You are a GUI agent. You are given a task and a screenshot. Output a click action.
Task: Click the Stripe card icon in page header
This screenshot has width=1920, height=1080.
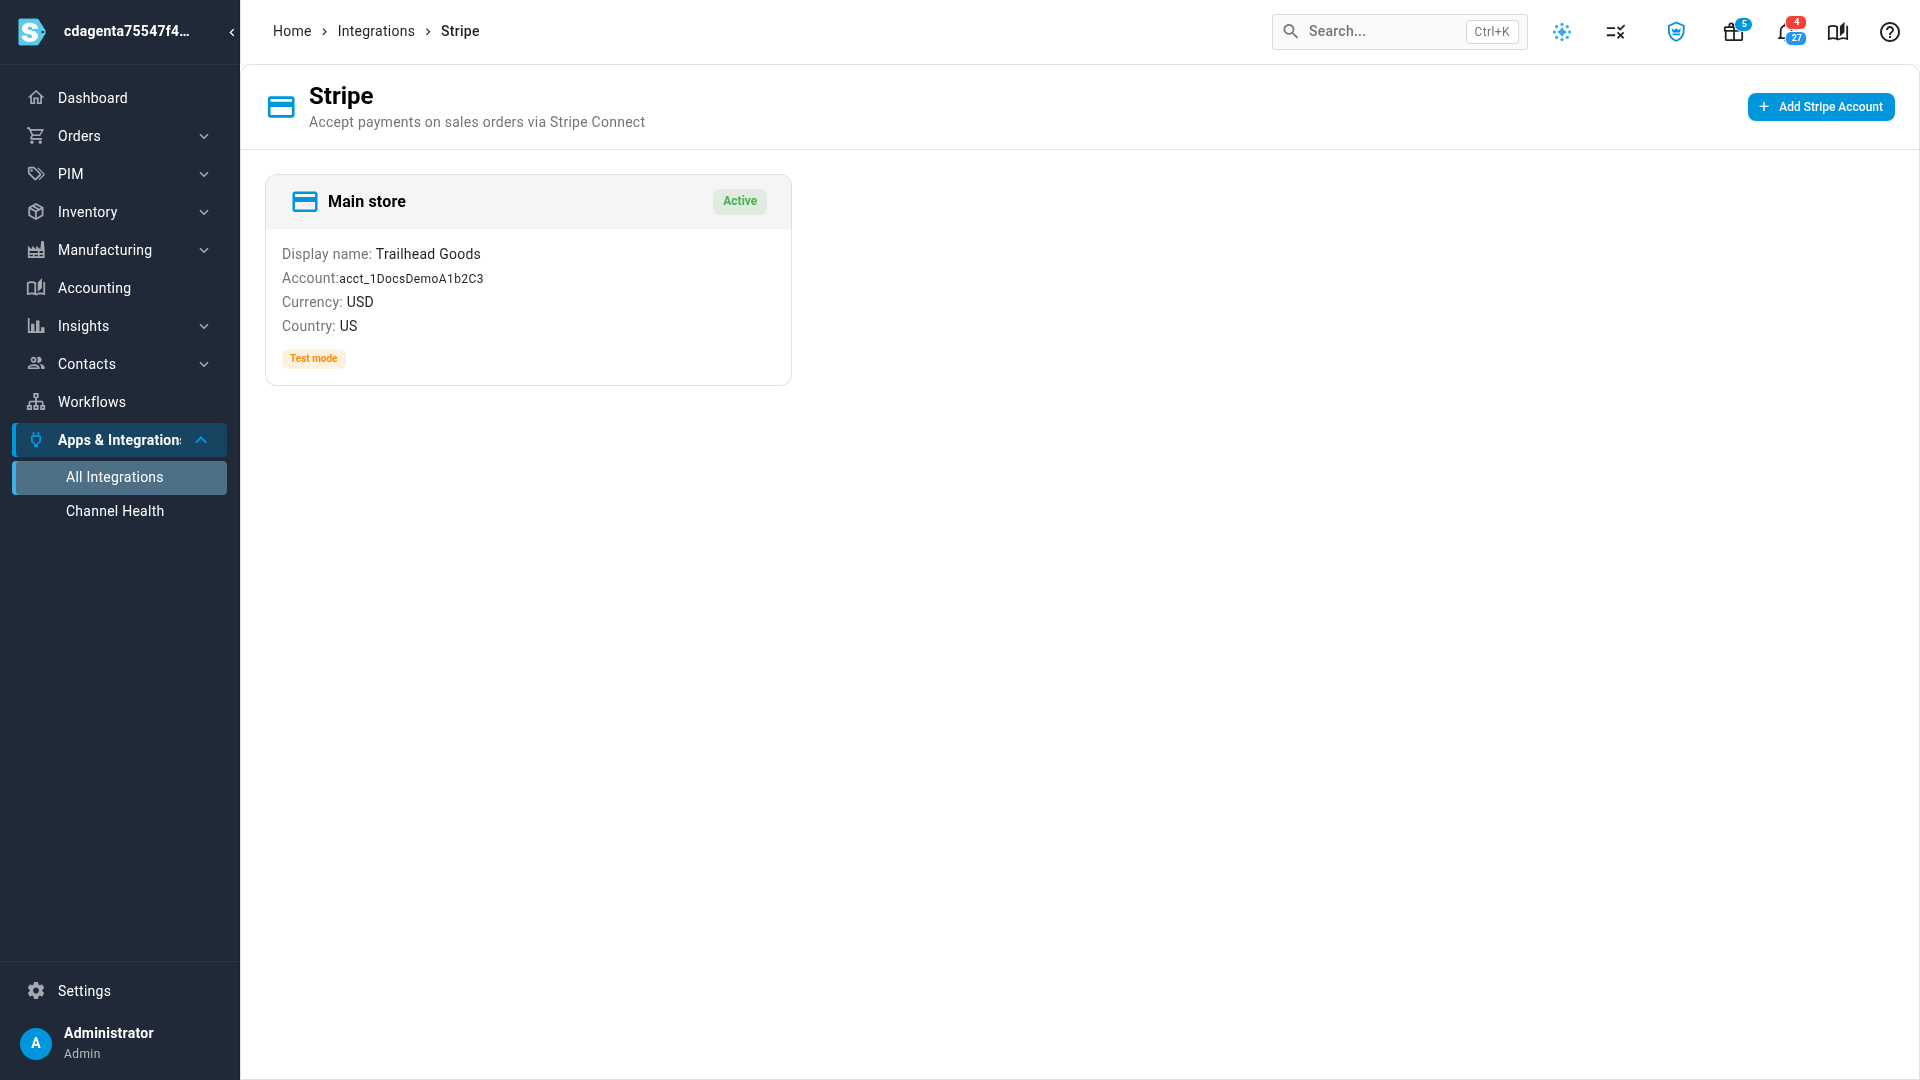click(281, 107)
